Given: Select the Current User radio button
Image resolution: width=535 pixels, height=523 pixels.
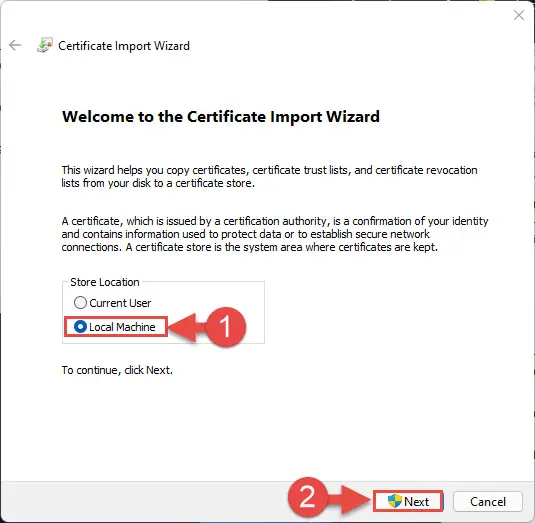Looking at the screenshot, I should click(80, 303).
